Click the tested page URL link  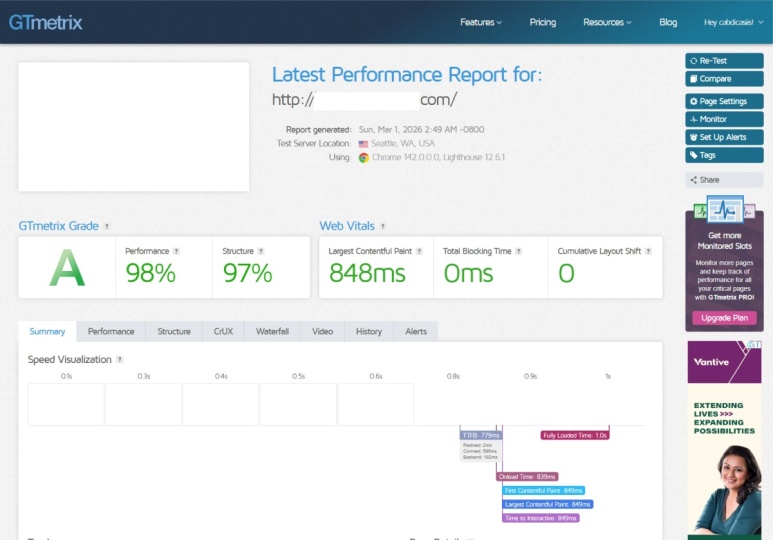tap(365, 100)
